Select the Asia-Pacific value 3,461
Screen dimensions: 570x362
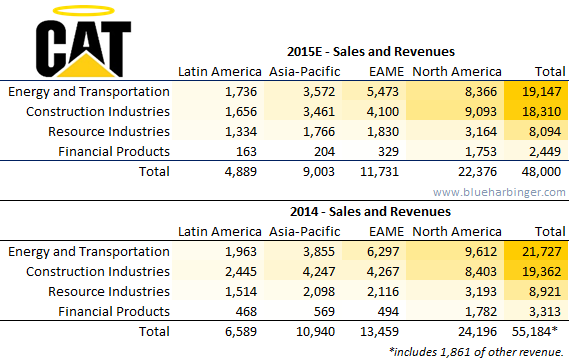pos(319,111)
